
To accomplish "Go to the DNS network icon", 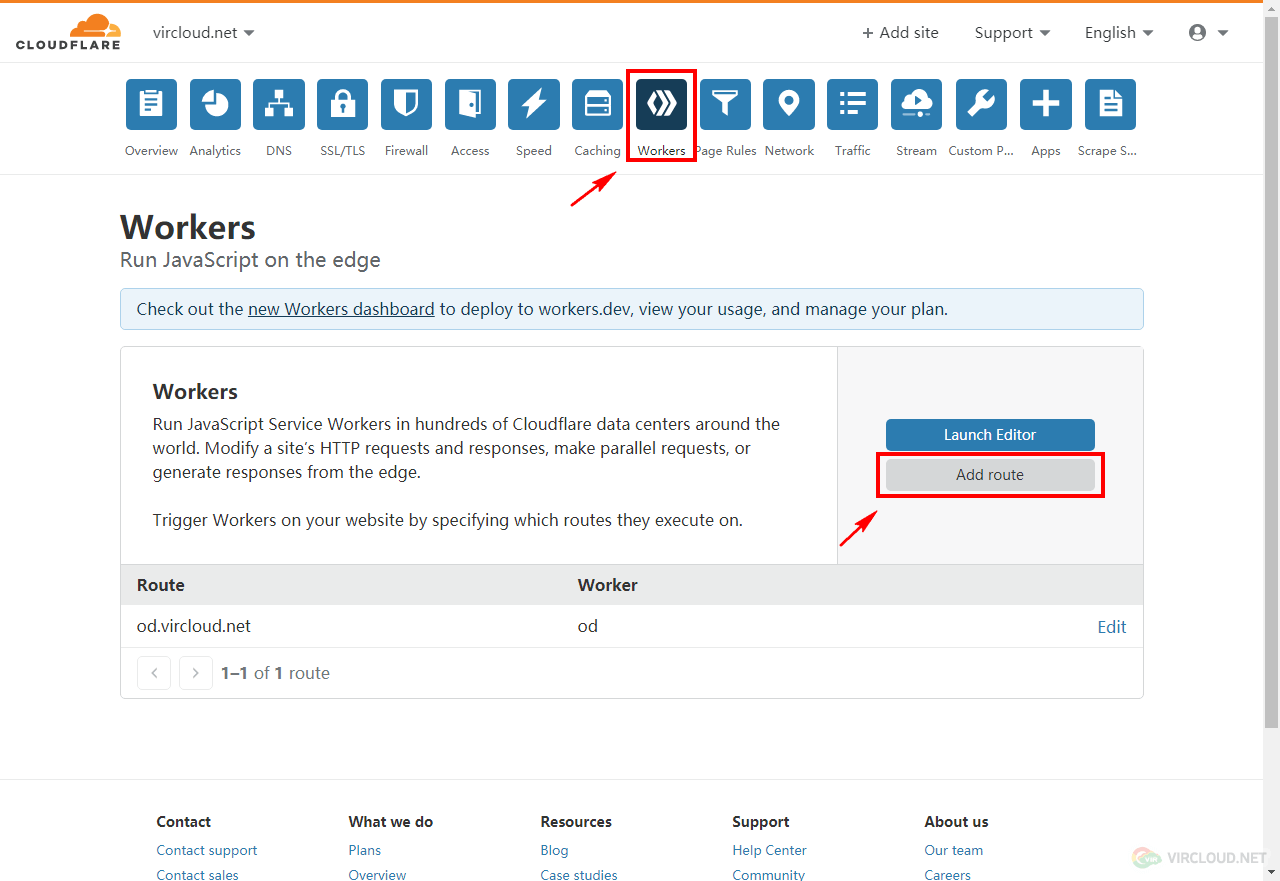I will coord(279,105).
